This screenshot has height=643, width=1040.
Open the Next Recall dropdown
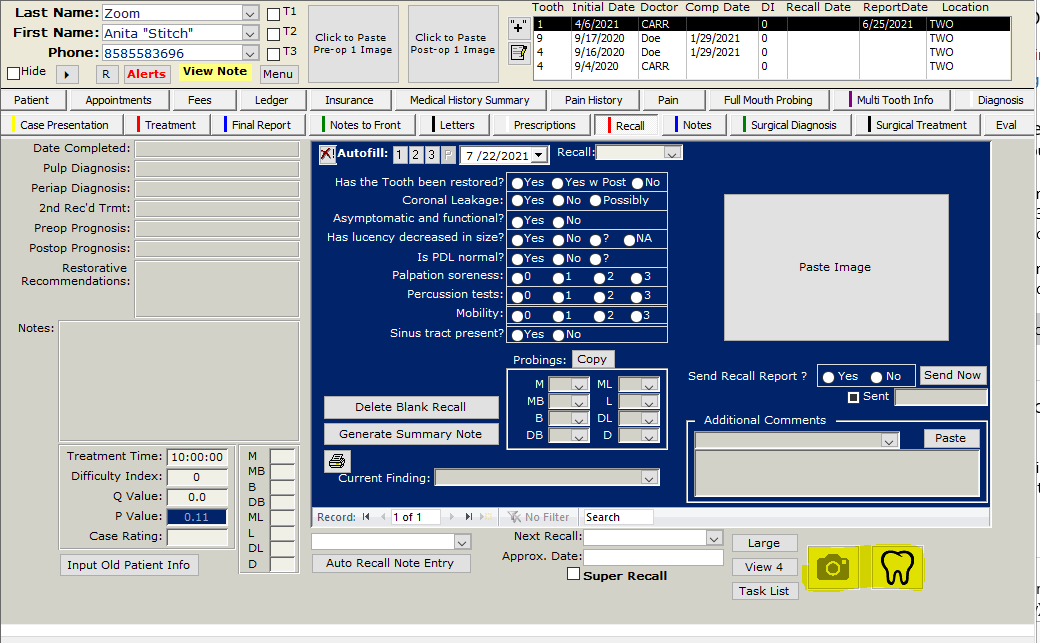click(713, 538)
